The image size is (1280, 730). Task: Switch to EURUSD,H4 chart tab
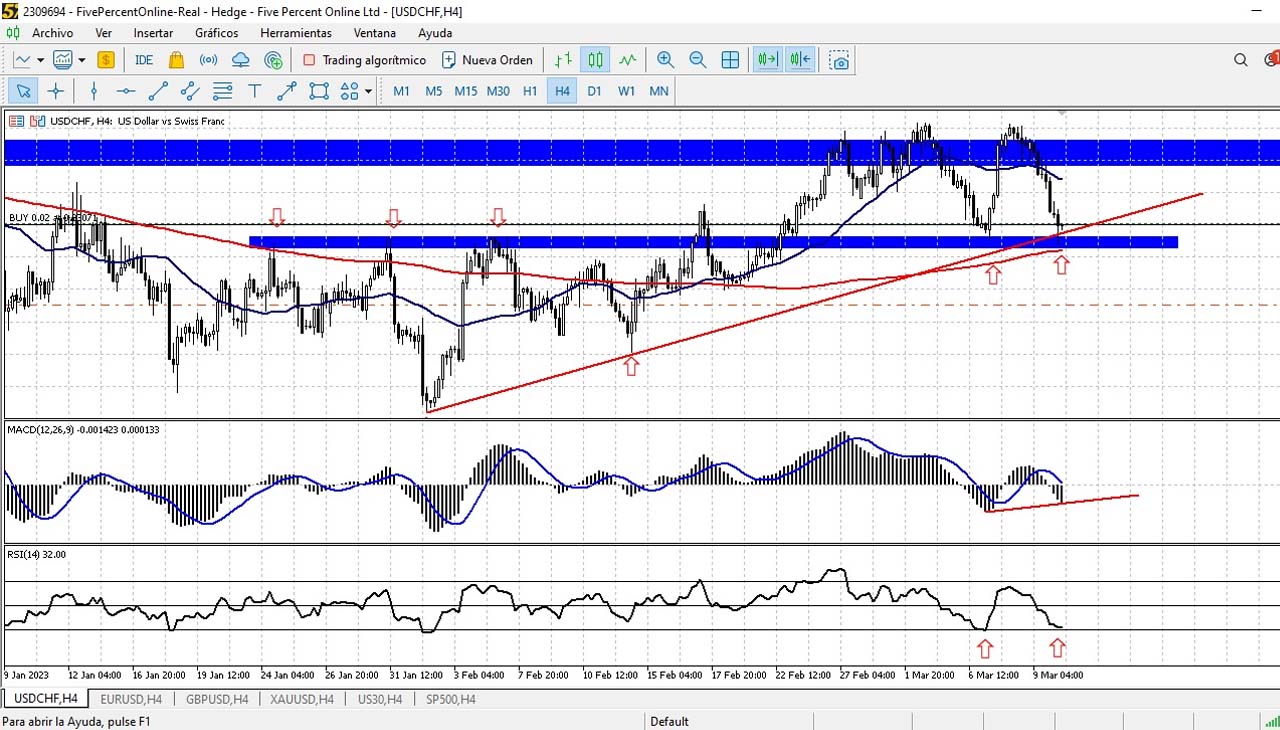[x=131, y=699]
